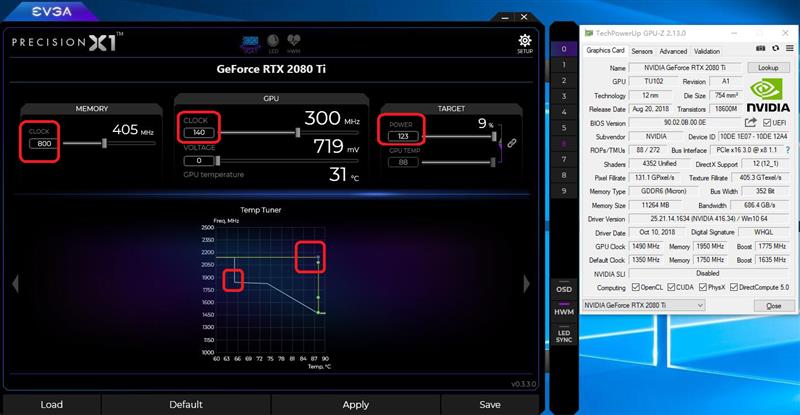Viewport: 800px width, 415px height.
Task: Click the power target slider handle
Action: click(x=494, y=136)
